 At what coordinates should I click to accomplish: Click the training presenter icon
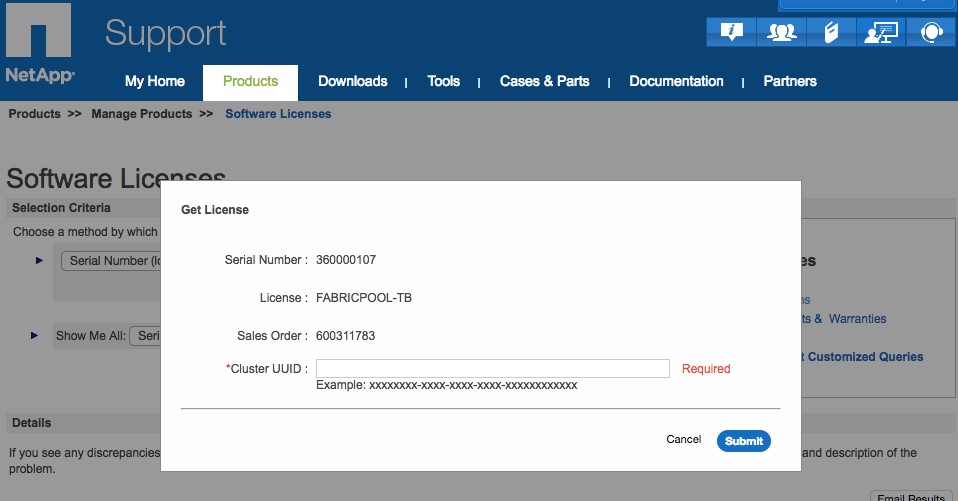tap(880, 32)
